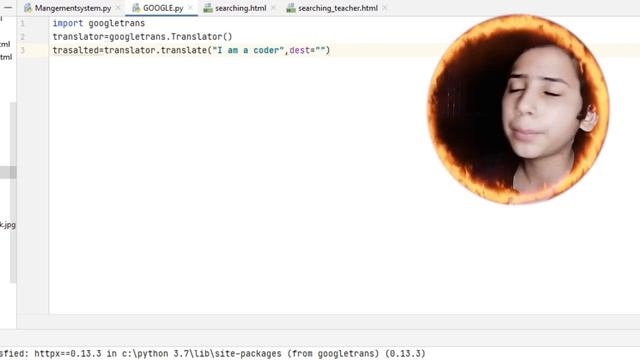Click line number 1 in the gutter
This screenshot has height=360, width=640.
pos(22,24)
